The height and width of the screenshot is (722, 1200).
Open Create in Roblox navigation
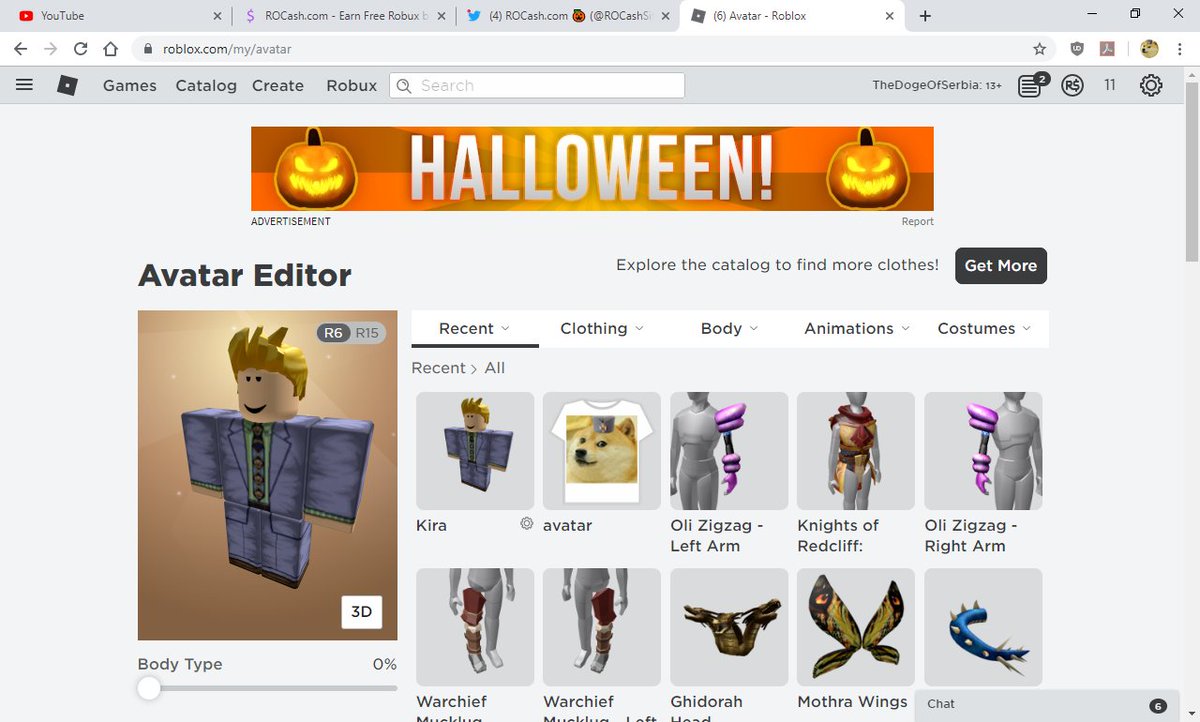point(278,86)
